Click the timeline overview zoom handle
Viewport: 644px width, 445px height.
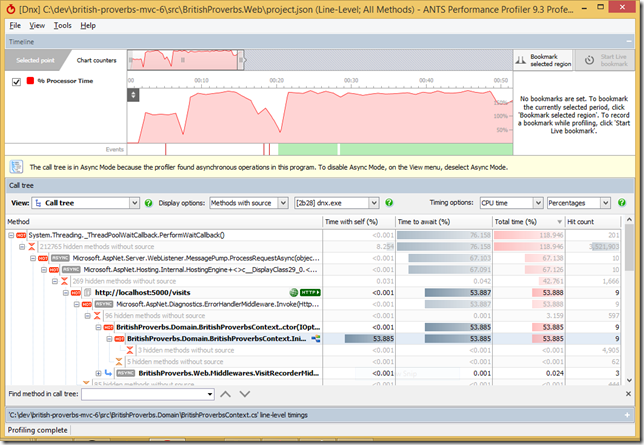coord(241,60)
